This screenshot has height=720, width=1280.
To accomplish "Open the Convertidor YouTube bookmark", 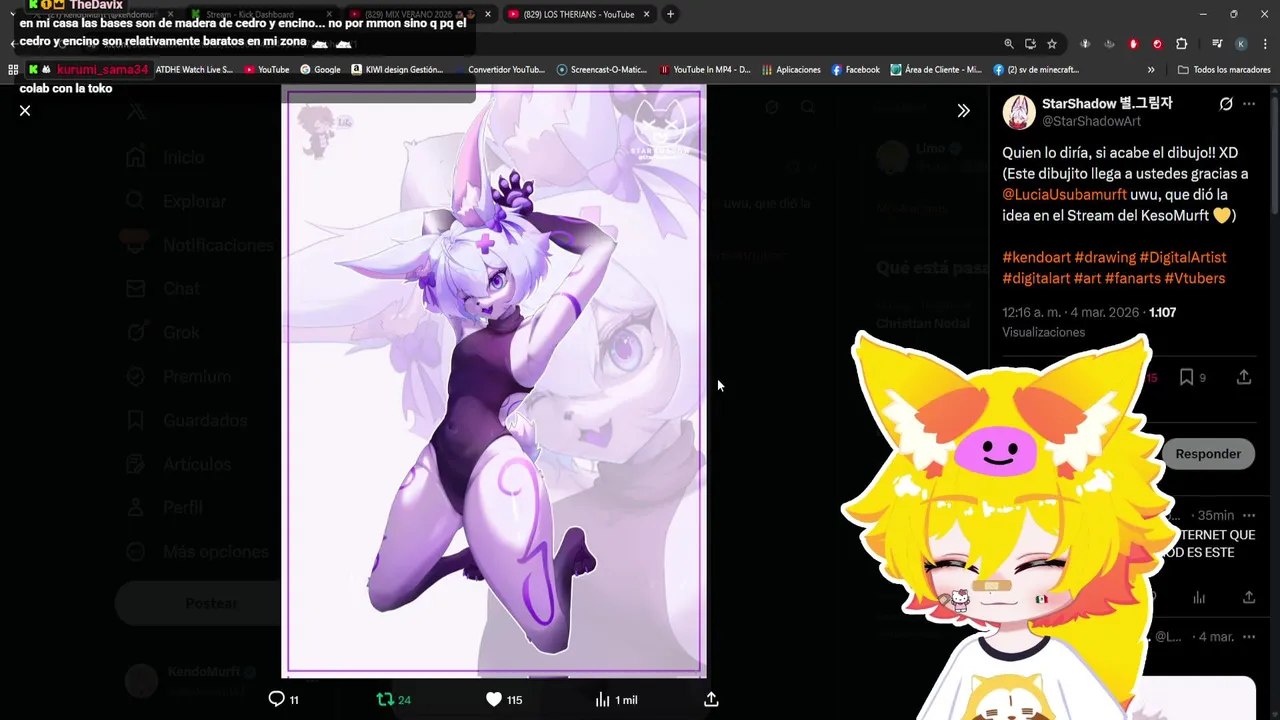I will (499, 70).
